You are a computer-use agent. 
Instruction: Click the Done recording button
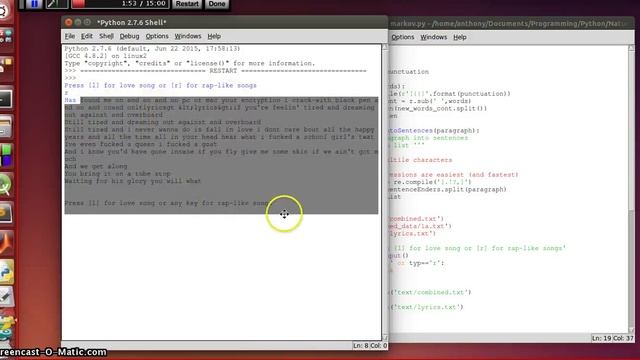click(x=216, y=4)
